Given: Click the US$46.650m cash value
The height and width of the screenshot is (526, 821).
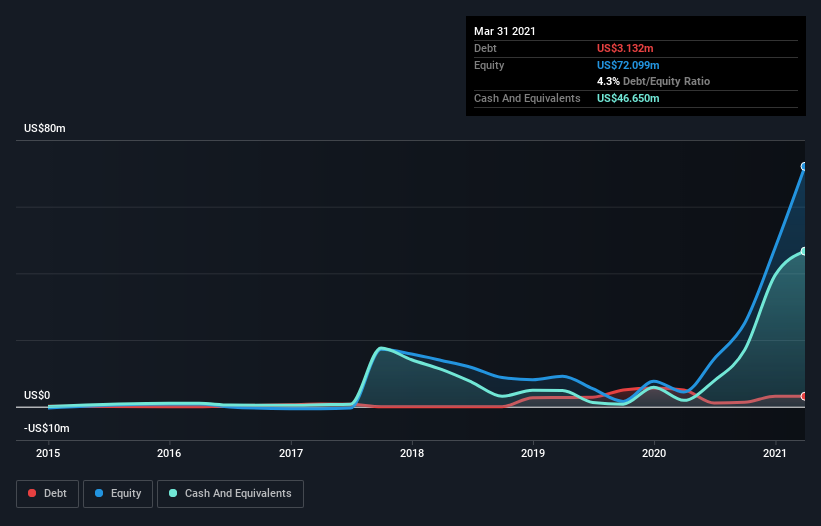Looking at the screenshot, I should click(628, 98).
